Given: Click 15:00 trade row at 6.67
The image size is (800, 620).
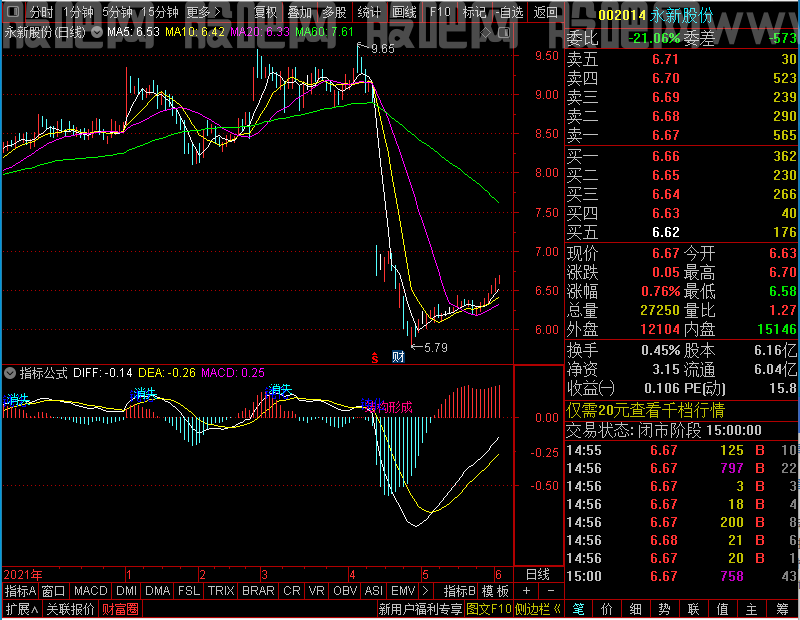Looking at the screenshot, I should click(x=682, y=576).
